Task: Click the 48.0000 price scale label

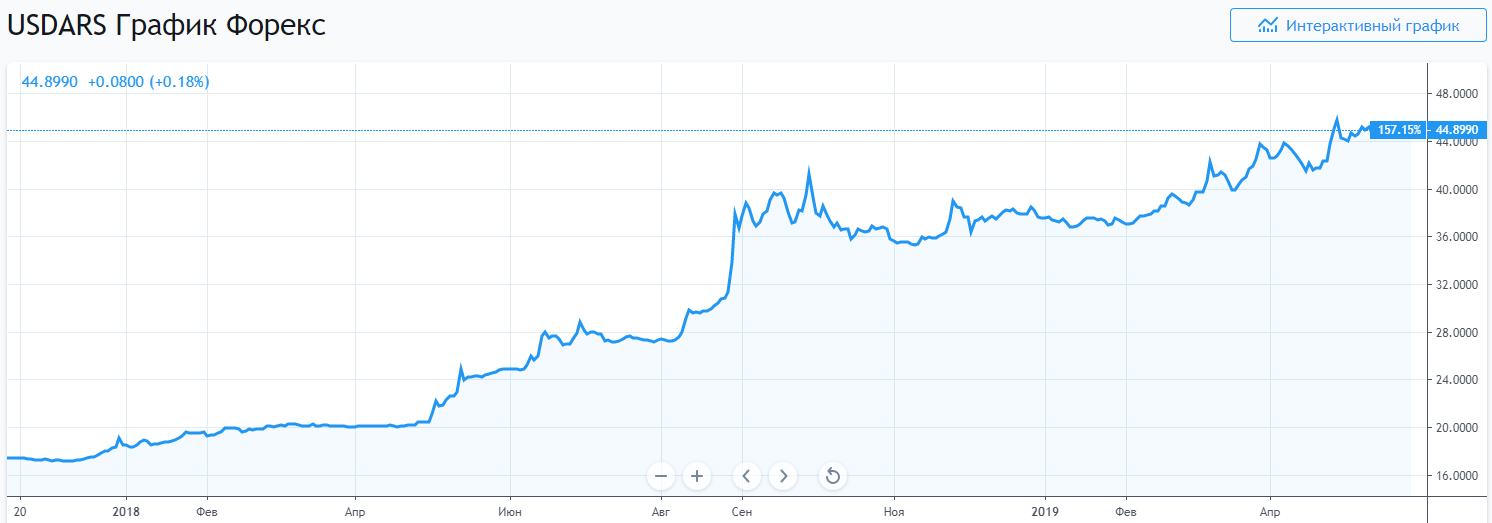Action: coord(1456,94)
